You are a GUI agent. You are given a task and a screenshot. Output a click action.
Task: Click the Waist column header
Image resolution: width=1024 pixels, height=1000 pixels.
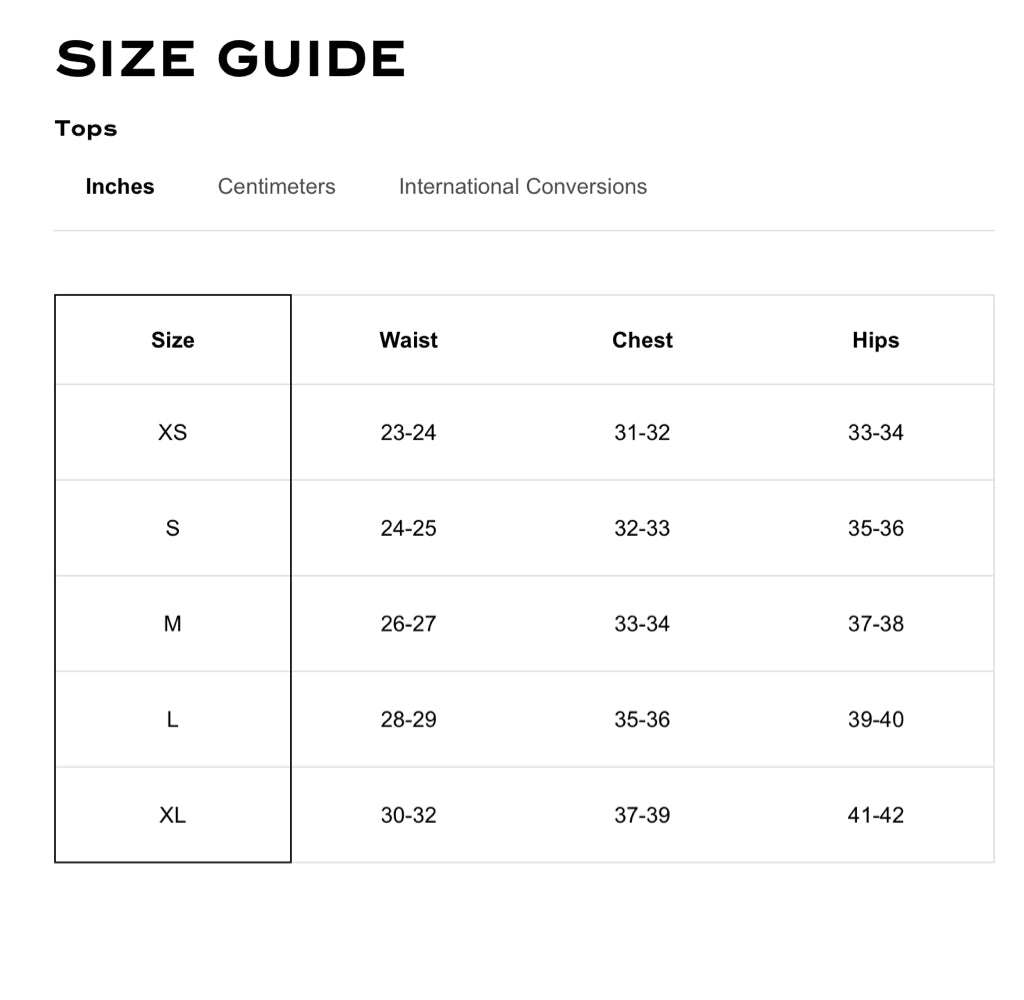408,340
